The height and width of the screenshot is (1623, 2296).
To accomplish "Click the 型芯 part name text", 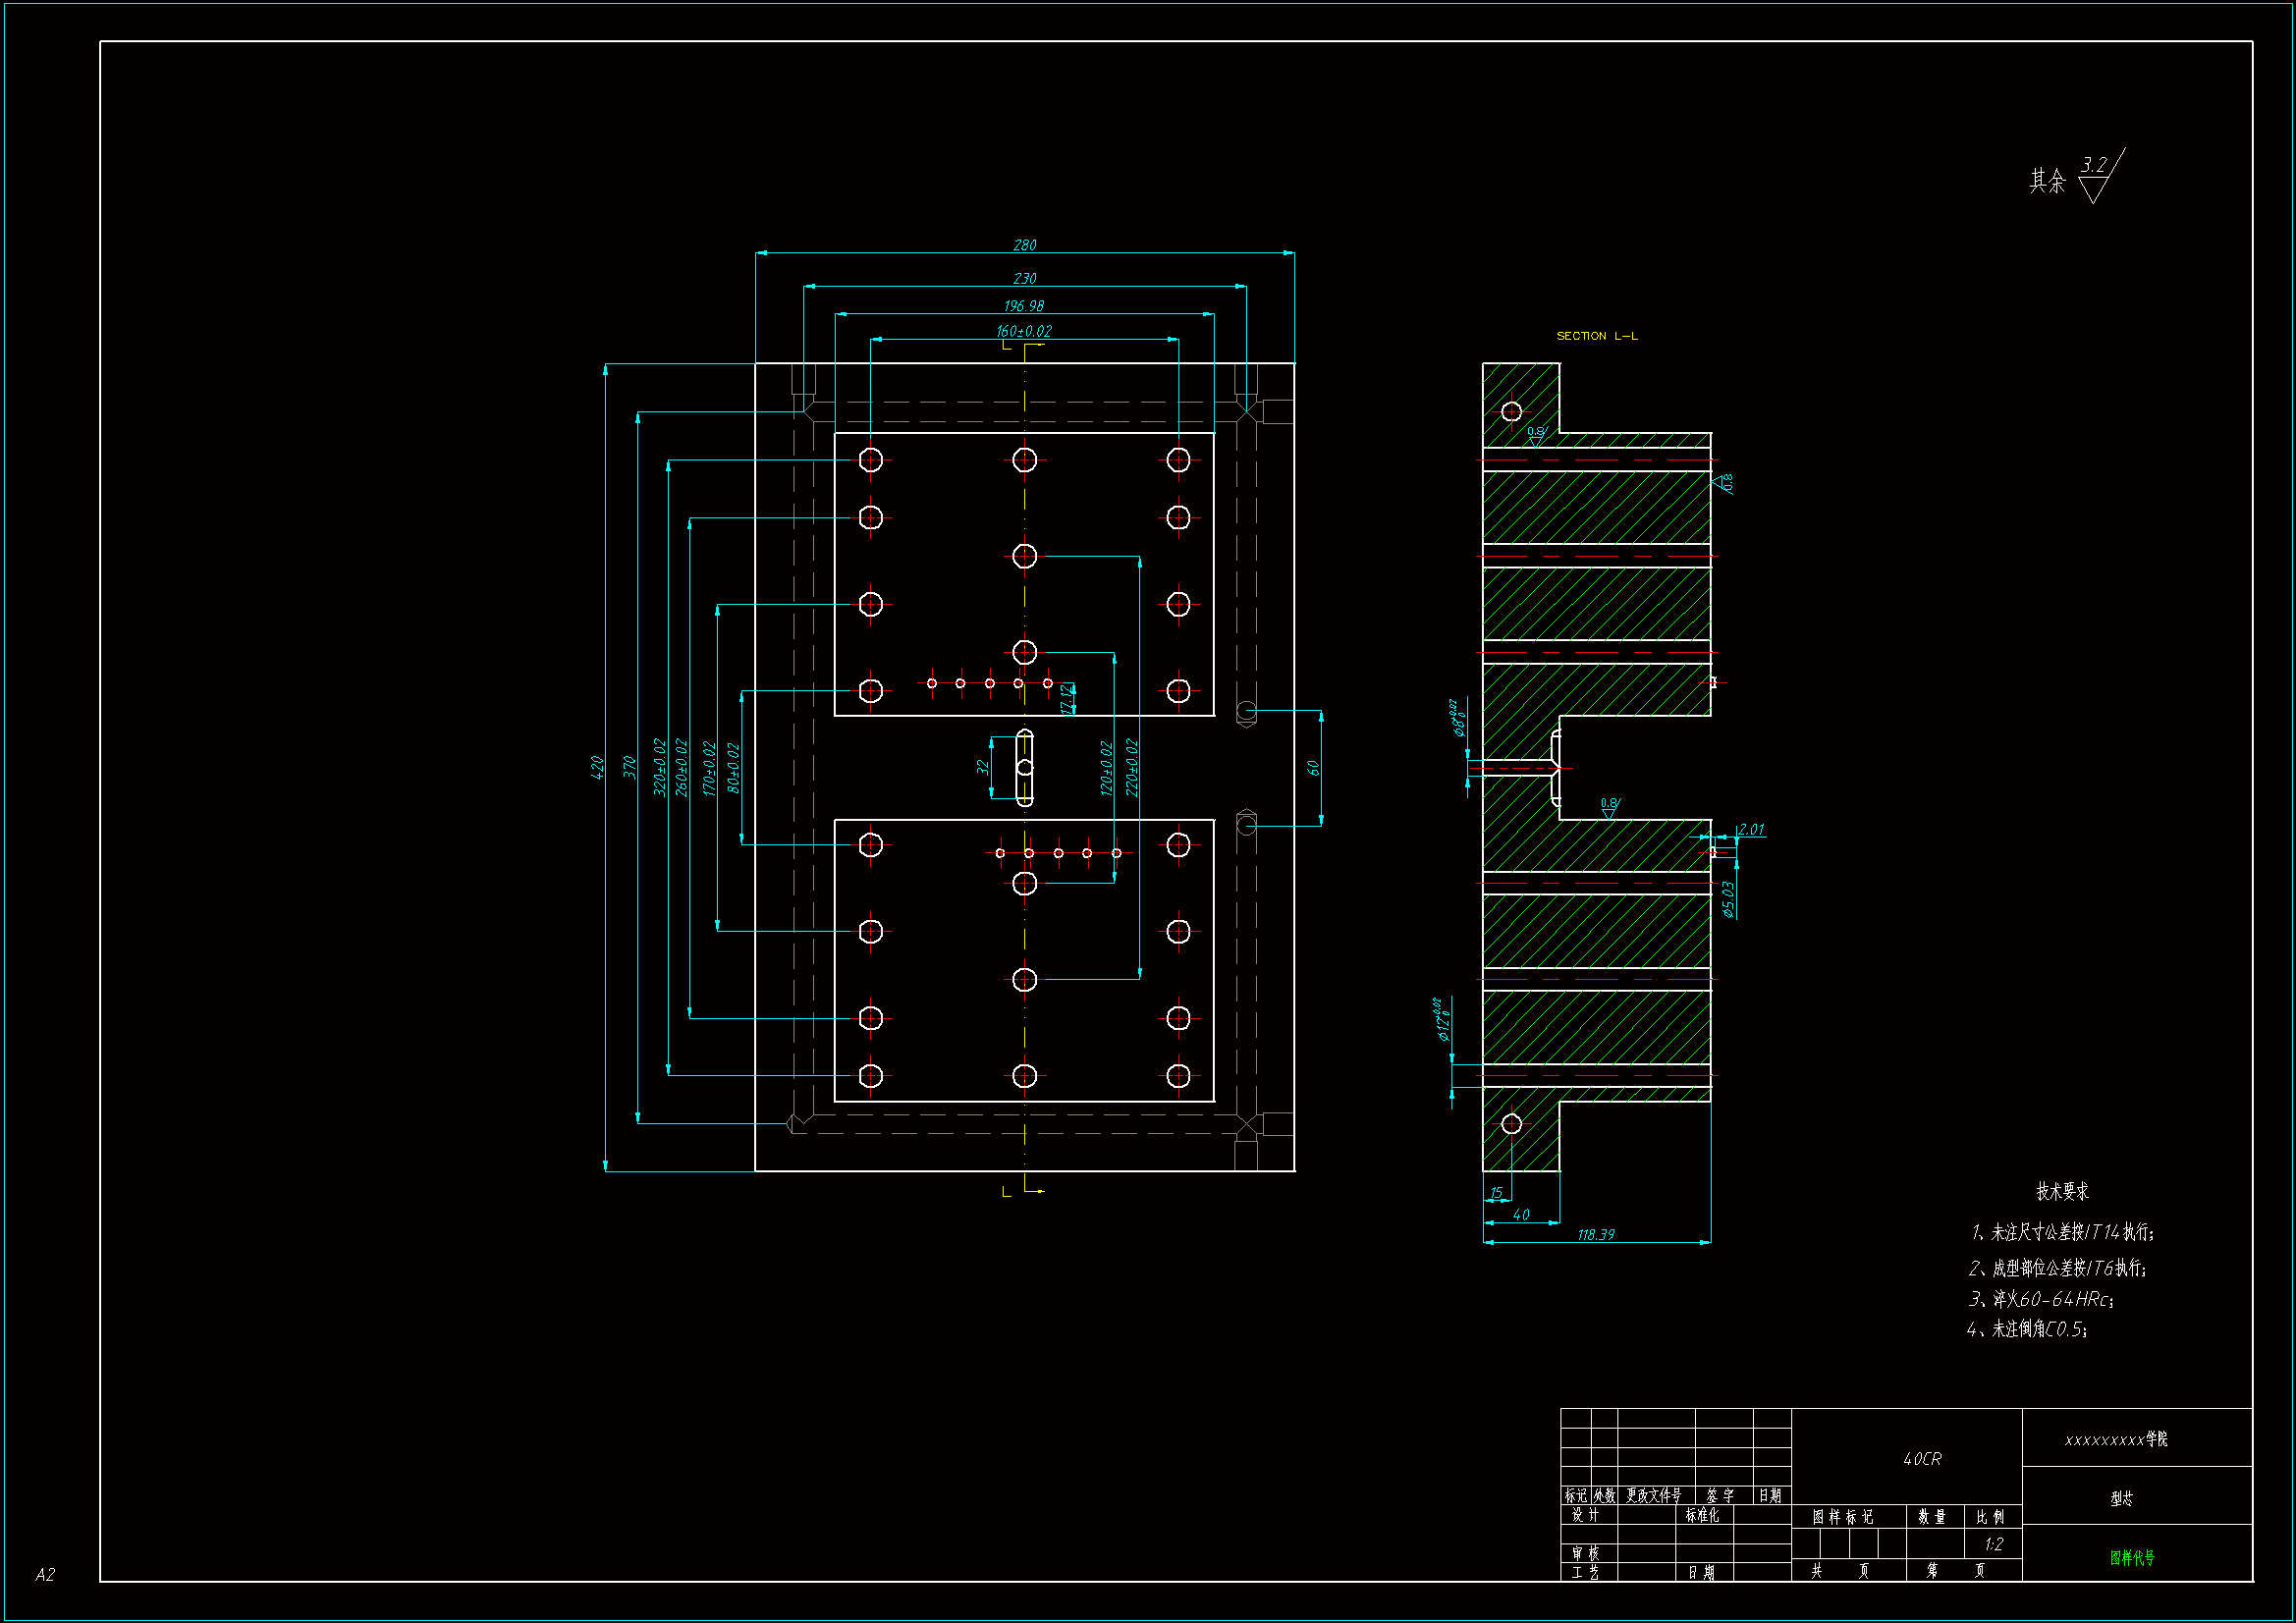I will click(2121, 1498).
